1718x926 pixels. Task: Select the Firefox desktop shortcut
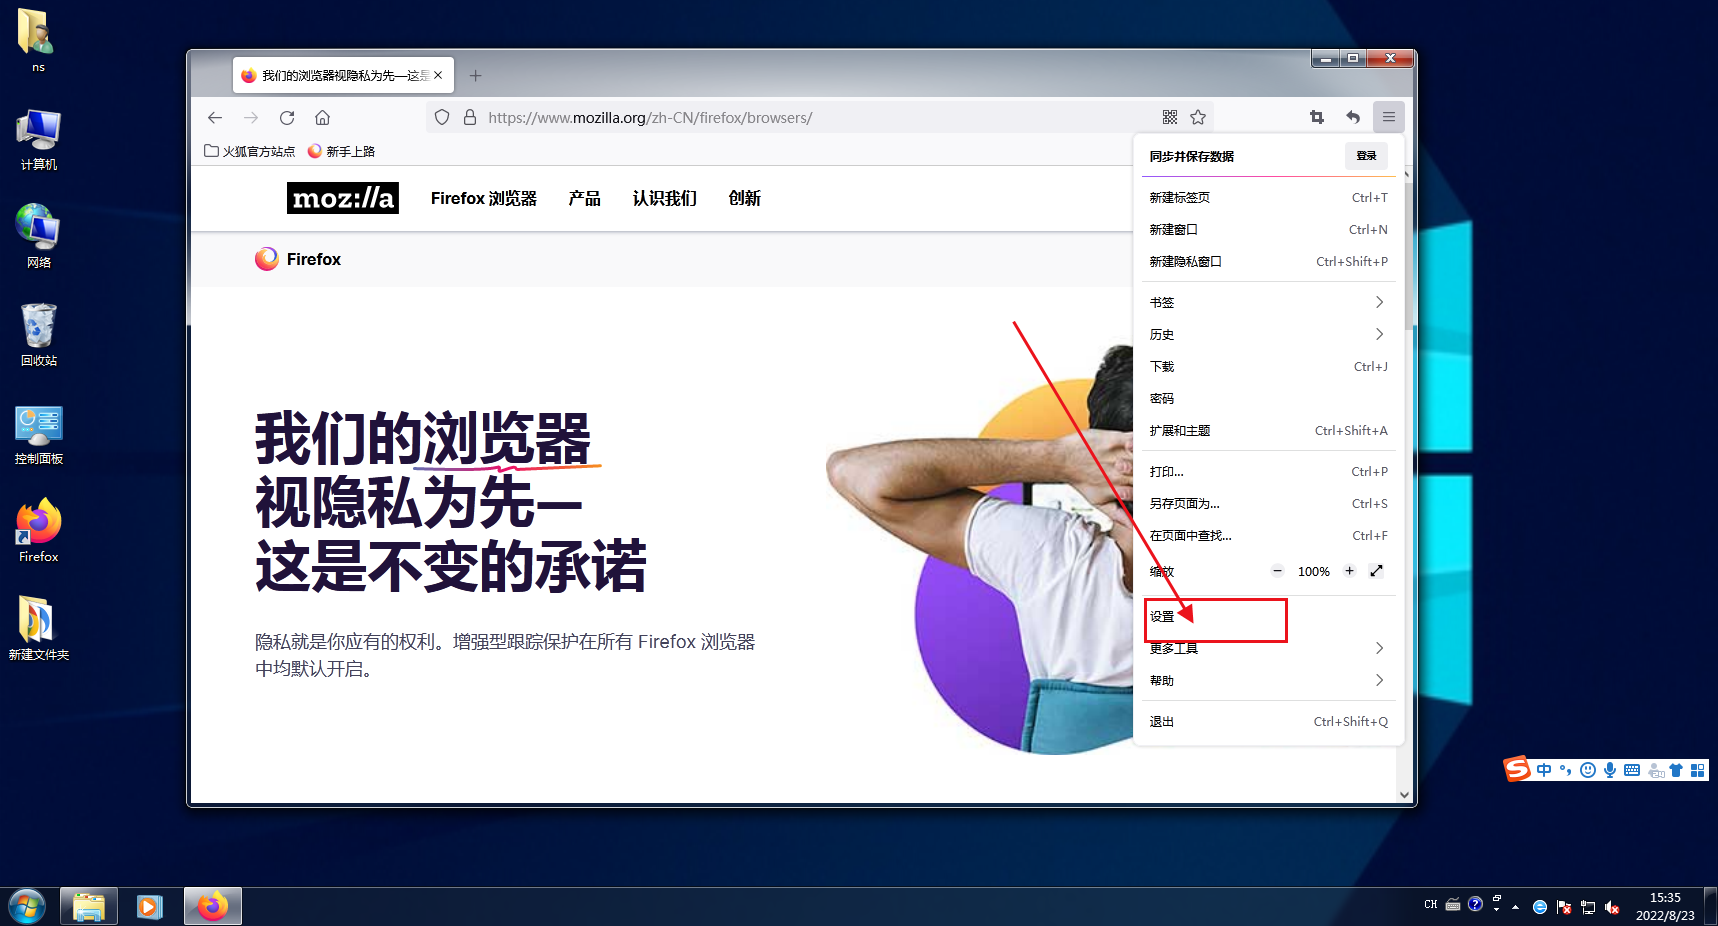click(38, 531)
